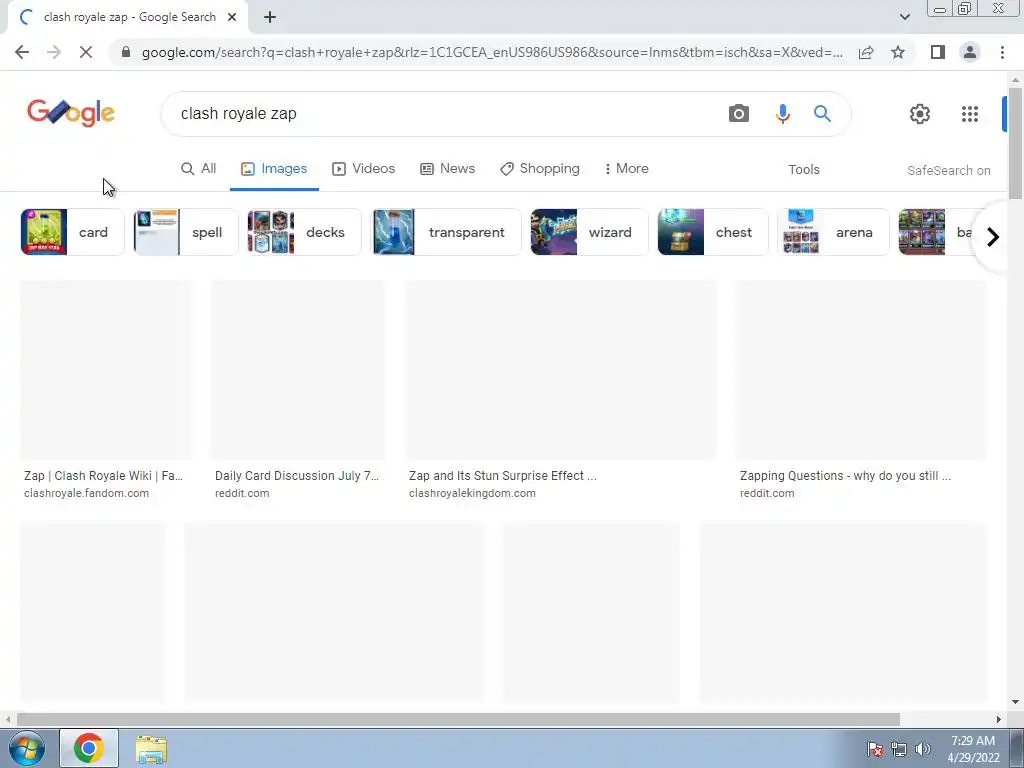Image resolution: width=1024 pixels, height=768 pixels.
Task: Open File Explorer from the taskbar
Action: 151,748
